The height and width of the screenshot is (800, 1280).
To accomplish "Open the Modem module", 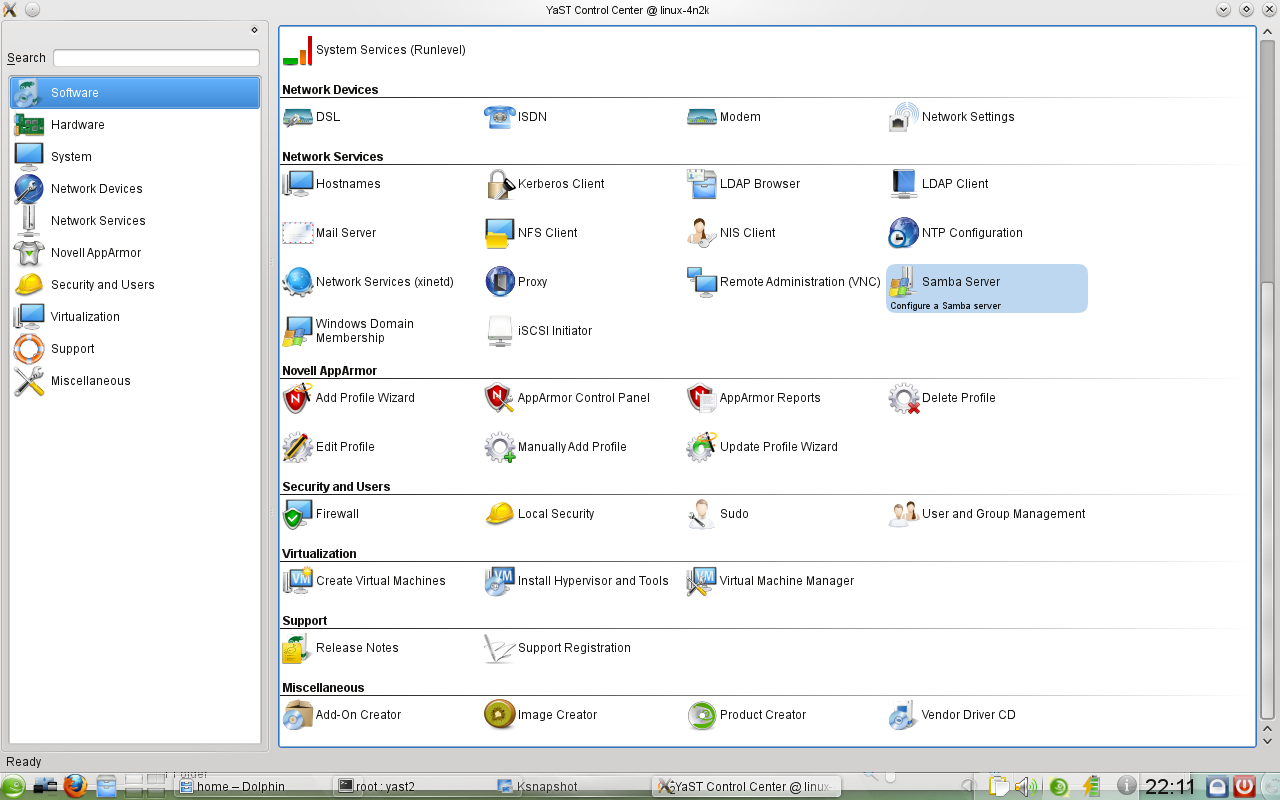I will tap(724, 117).
